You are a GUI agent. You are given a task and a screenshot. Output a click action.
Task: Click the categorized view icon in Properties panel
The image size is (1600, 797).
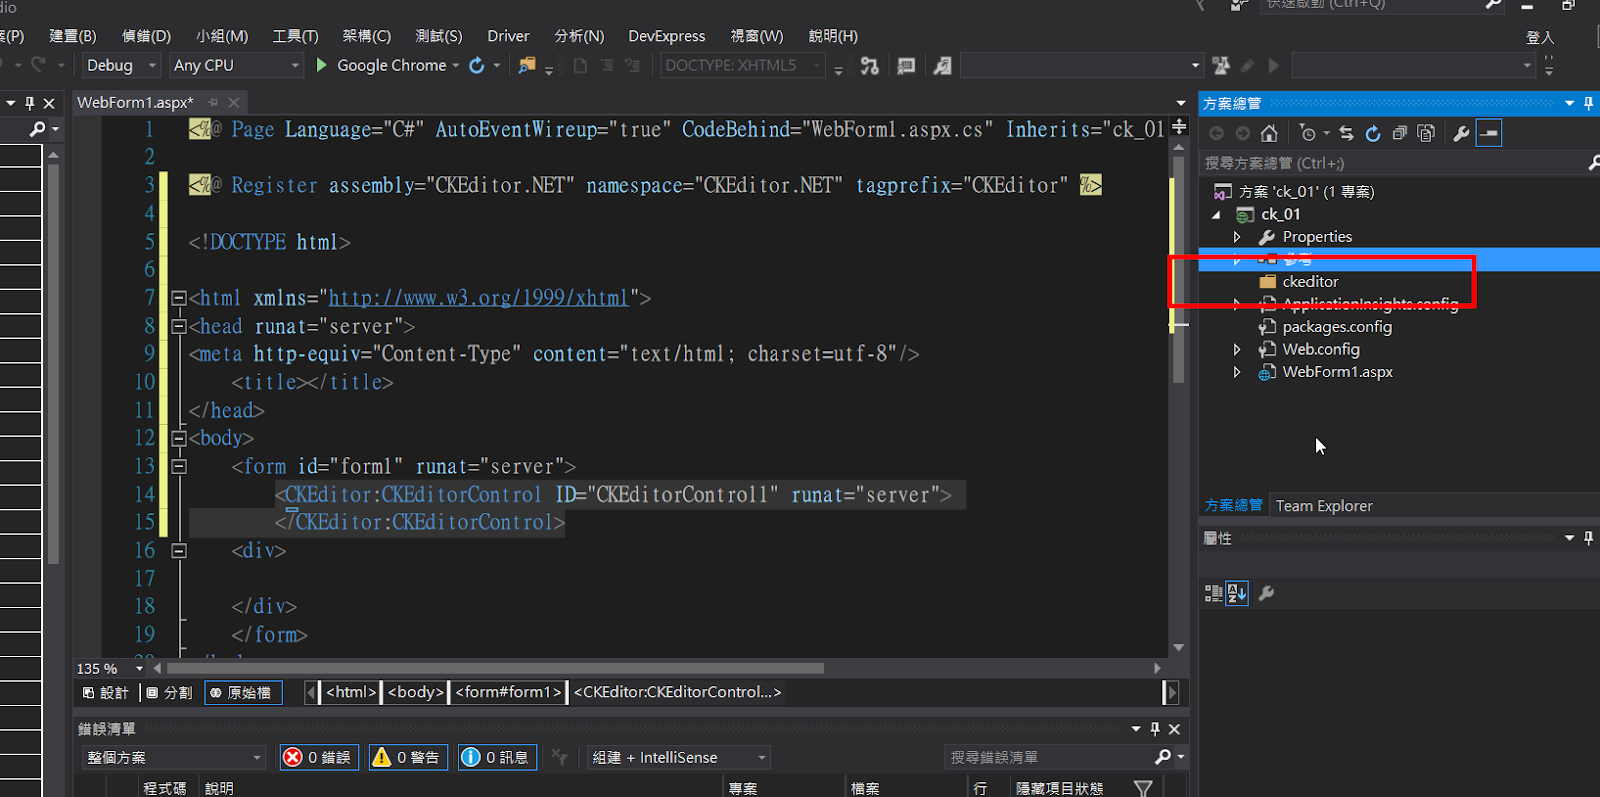[x=1213, y=594]
